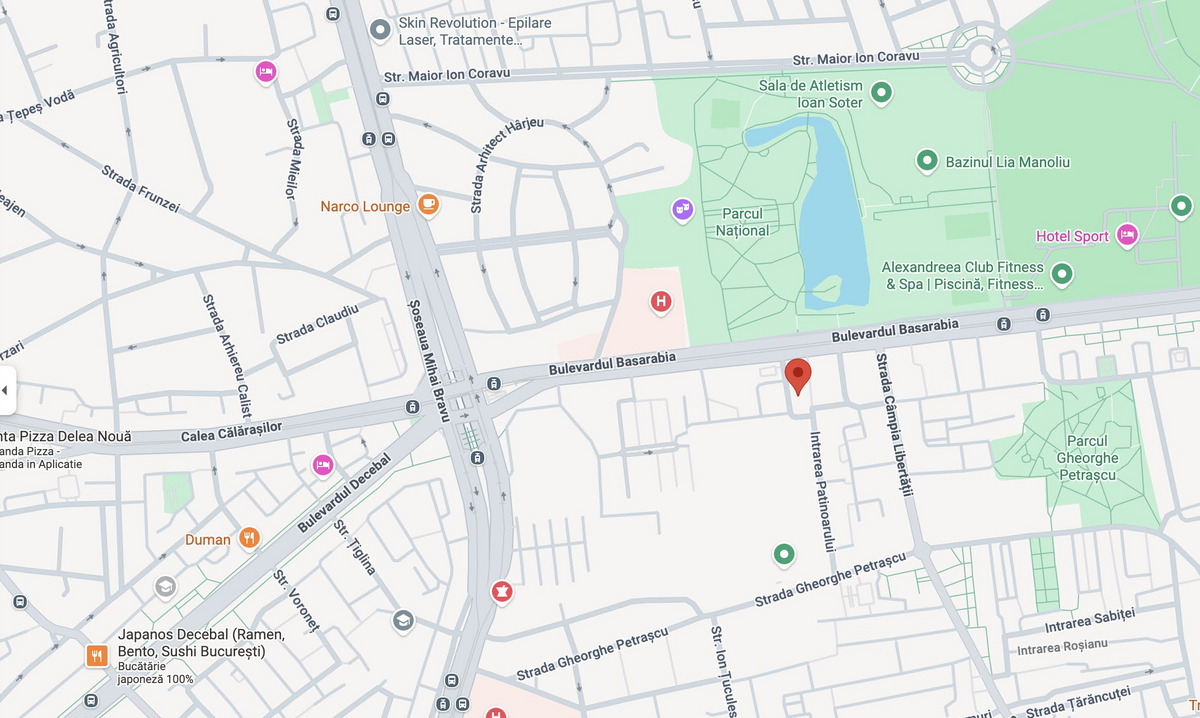Image resolution: width=1200 pixels, height=718 pixels.
Task: Select the Bazinul Lia Manoliu marker
Action: (927, 160)
